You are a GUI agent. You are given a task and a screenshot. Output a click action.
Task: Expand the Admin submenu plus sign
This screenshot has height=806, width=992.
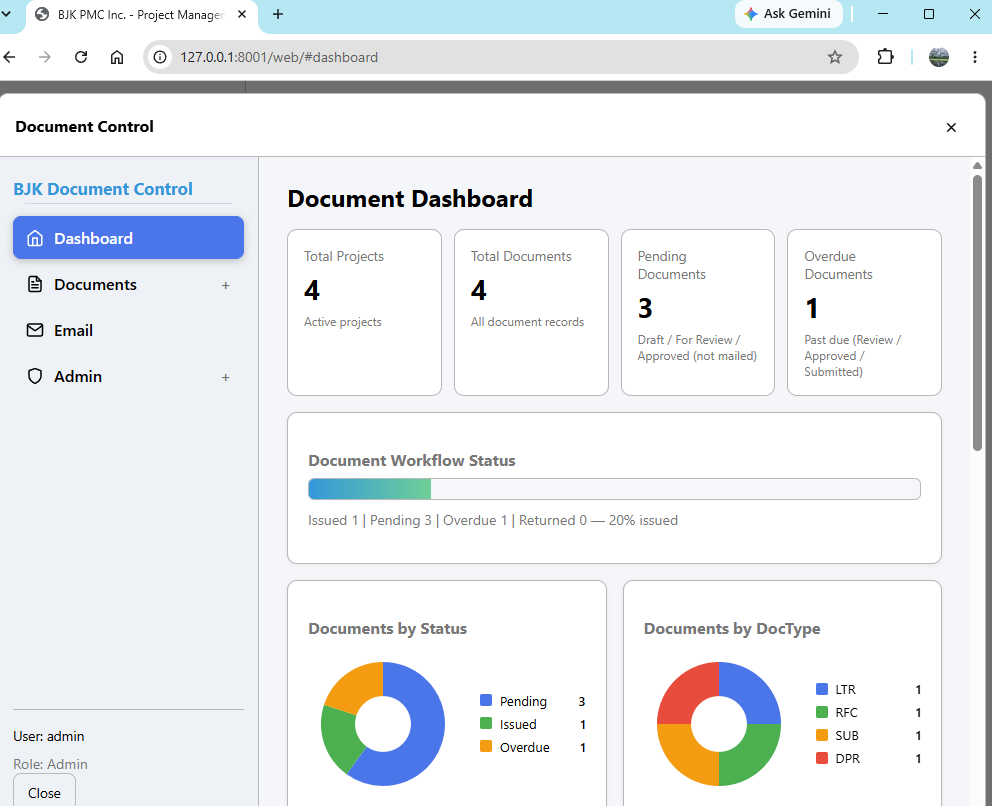[225, 377]
